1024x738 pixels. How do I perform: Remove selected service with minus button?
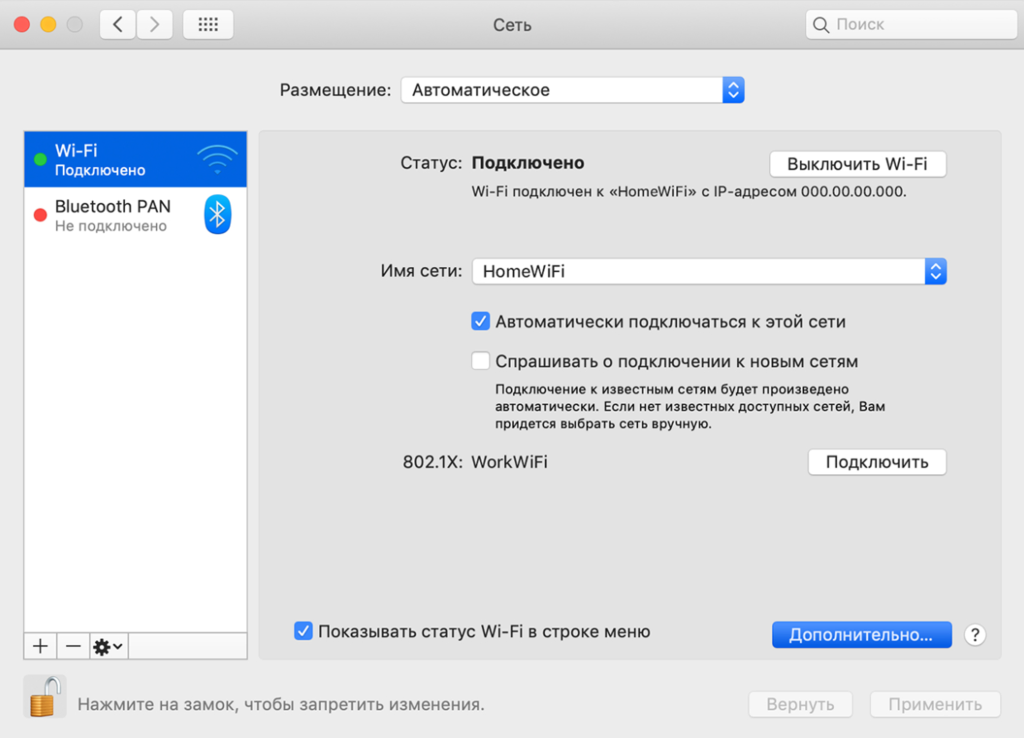pos(73,646)
